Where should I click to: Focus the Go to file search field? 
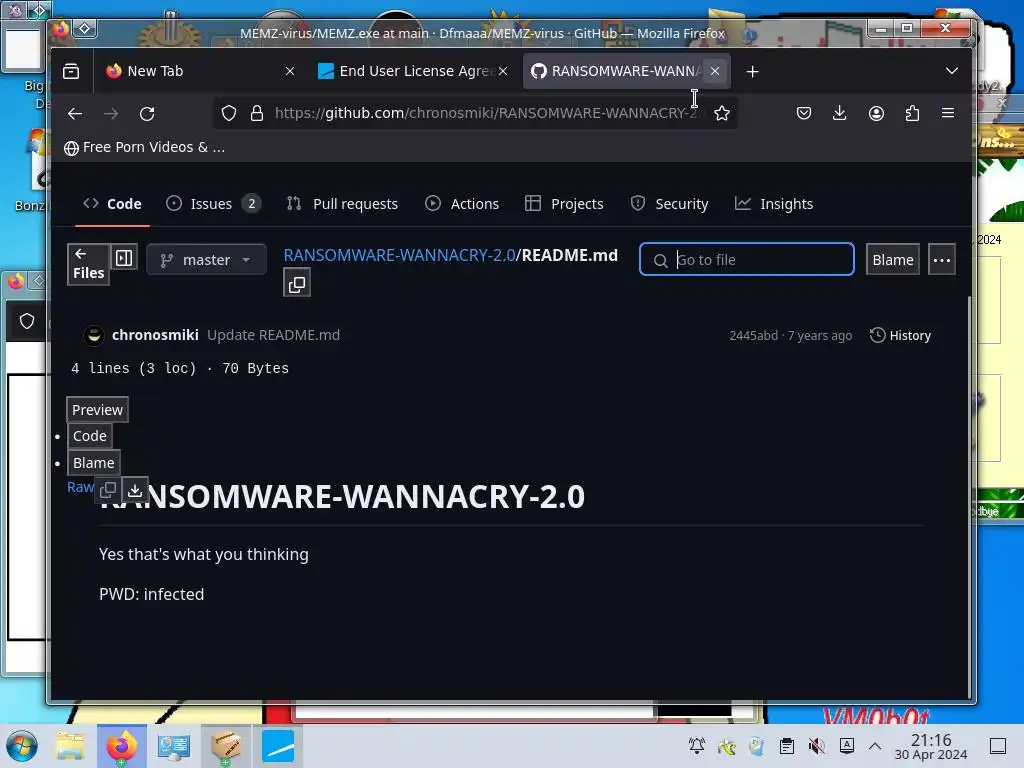pos(746,260)
